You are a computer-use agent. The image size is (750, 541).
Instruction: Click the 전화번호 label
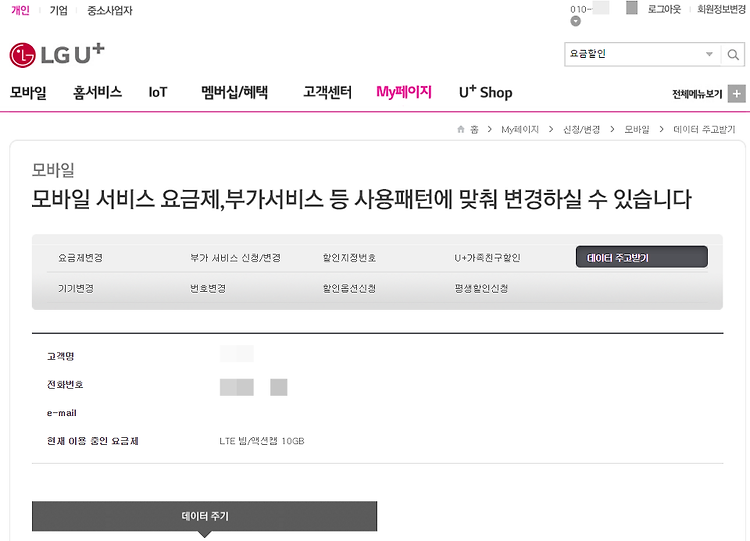pyautogui.click(x=65, y=384)
